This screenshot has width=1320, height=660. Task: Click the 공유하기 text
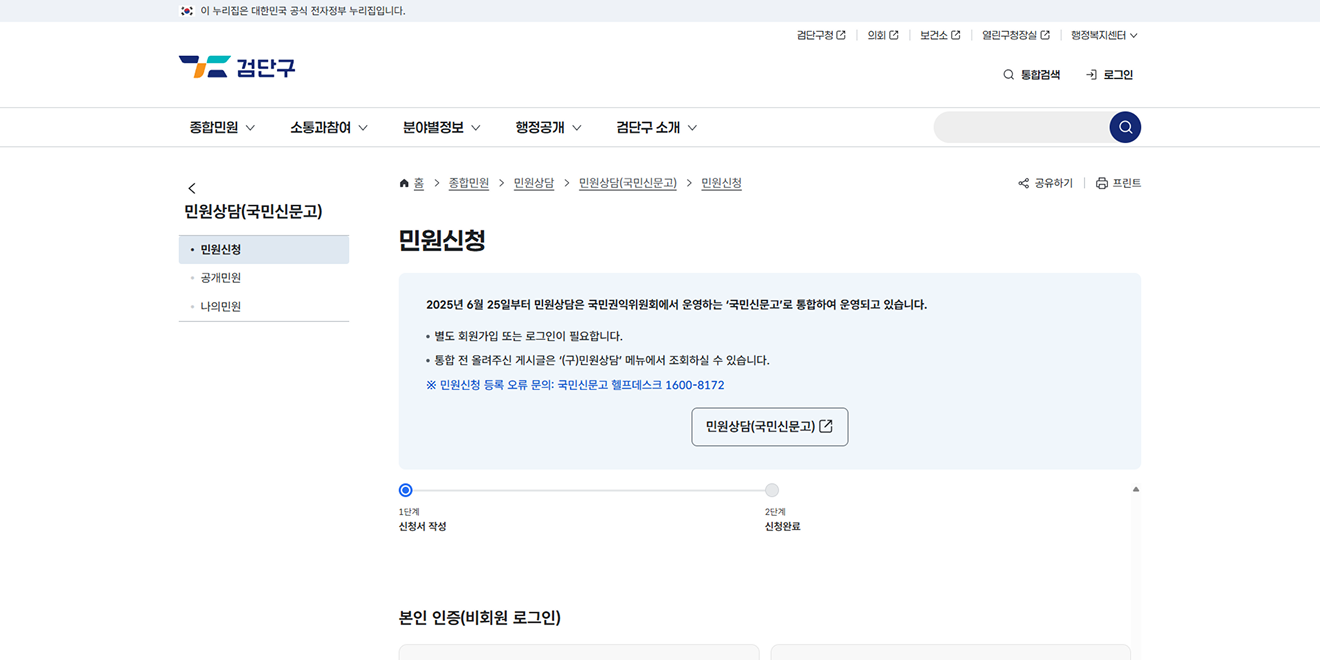(1053, 183)
